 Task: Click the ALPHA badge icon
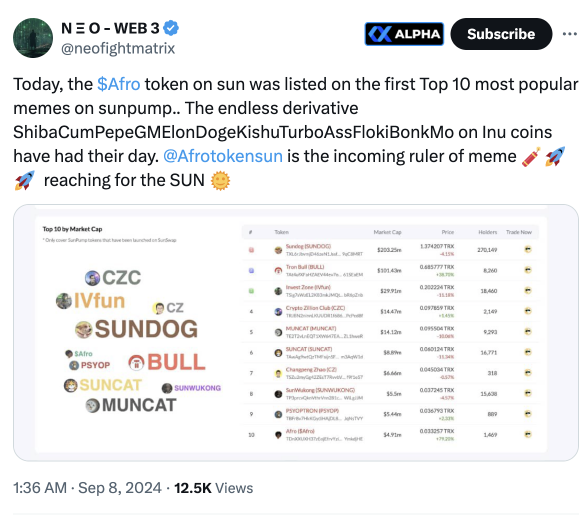(404, 34)
